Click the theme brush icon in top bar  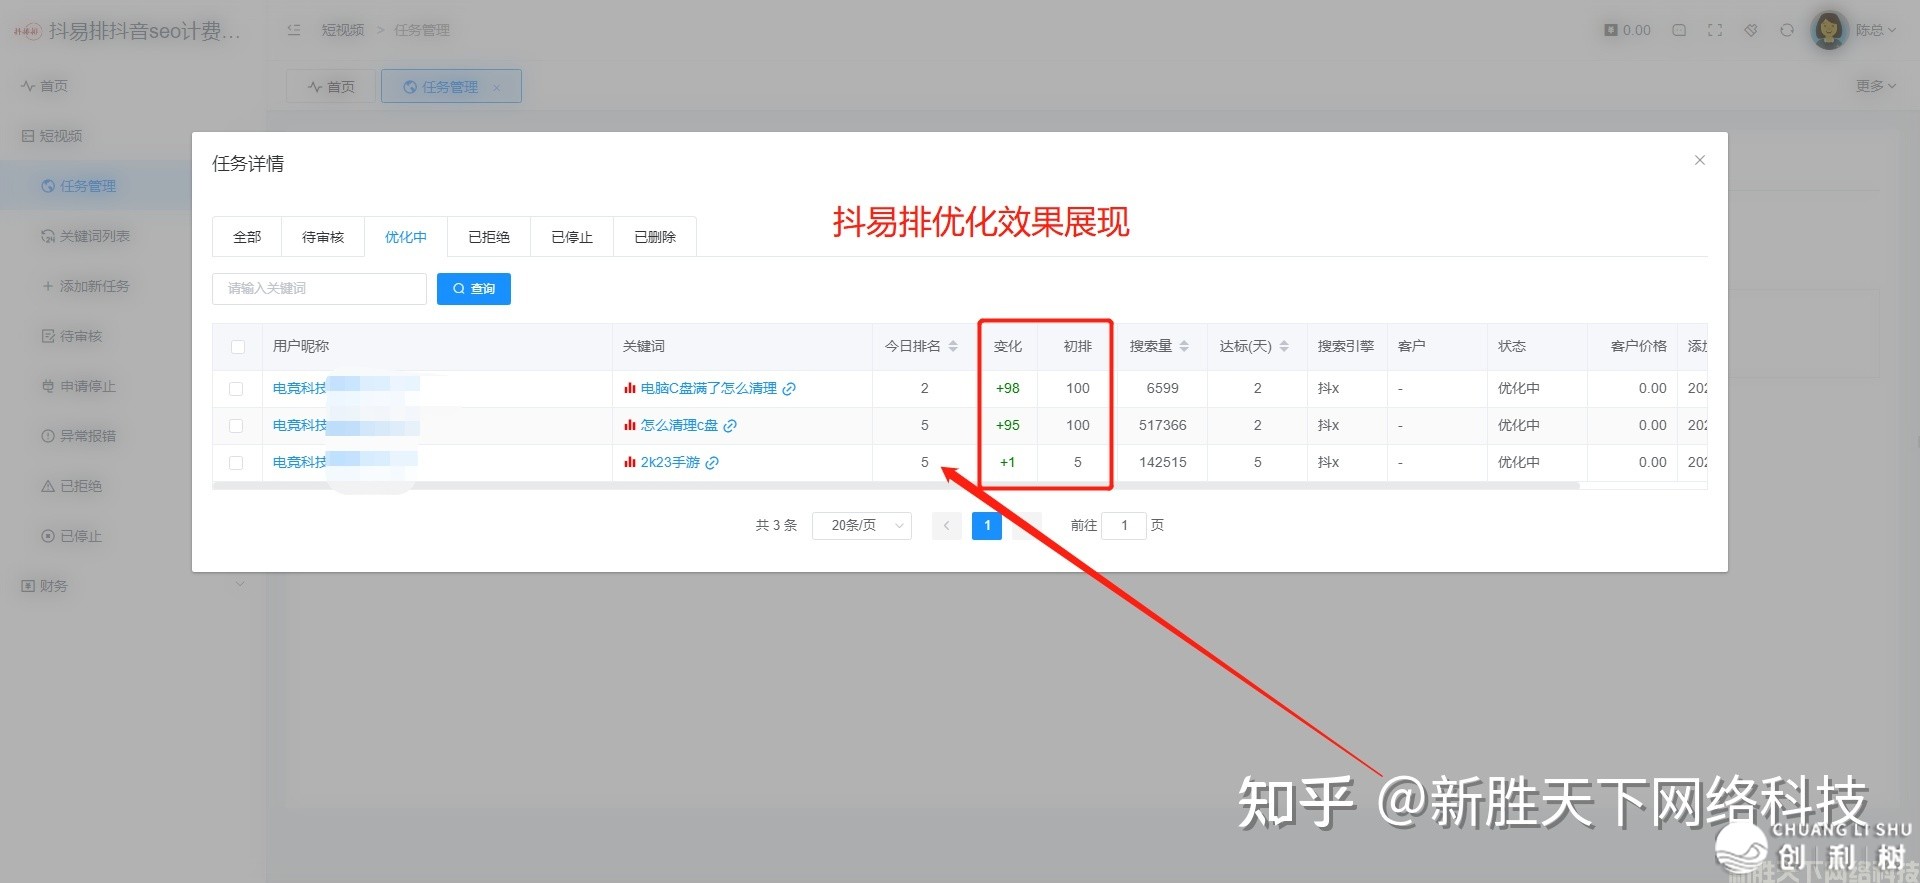point(1751,30)
